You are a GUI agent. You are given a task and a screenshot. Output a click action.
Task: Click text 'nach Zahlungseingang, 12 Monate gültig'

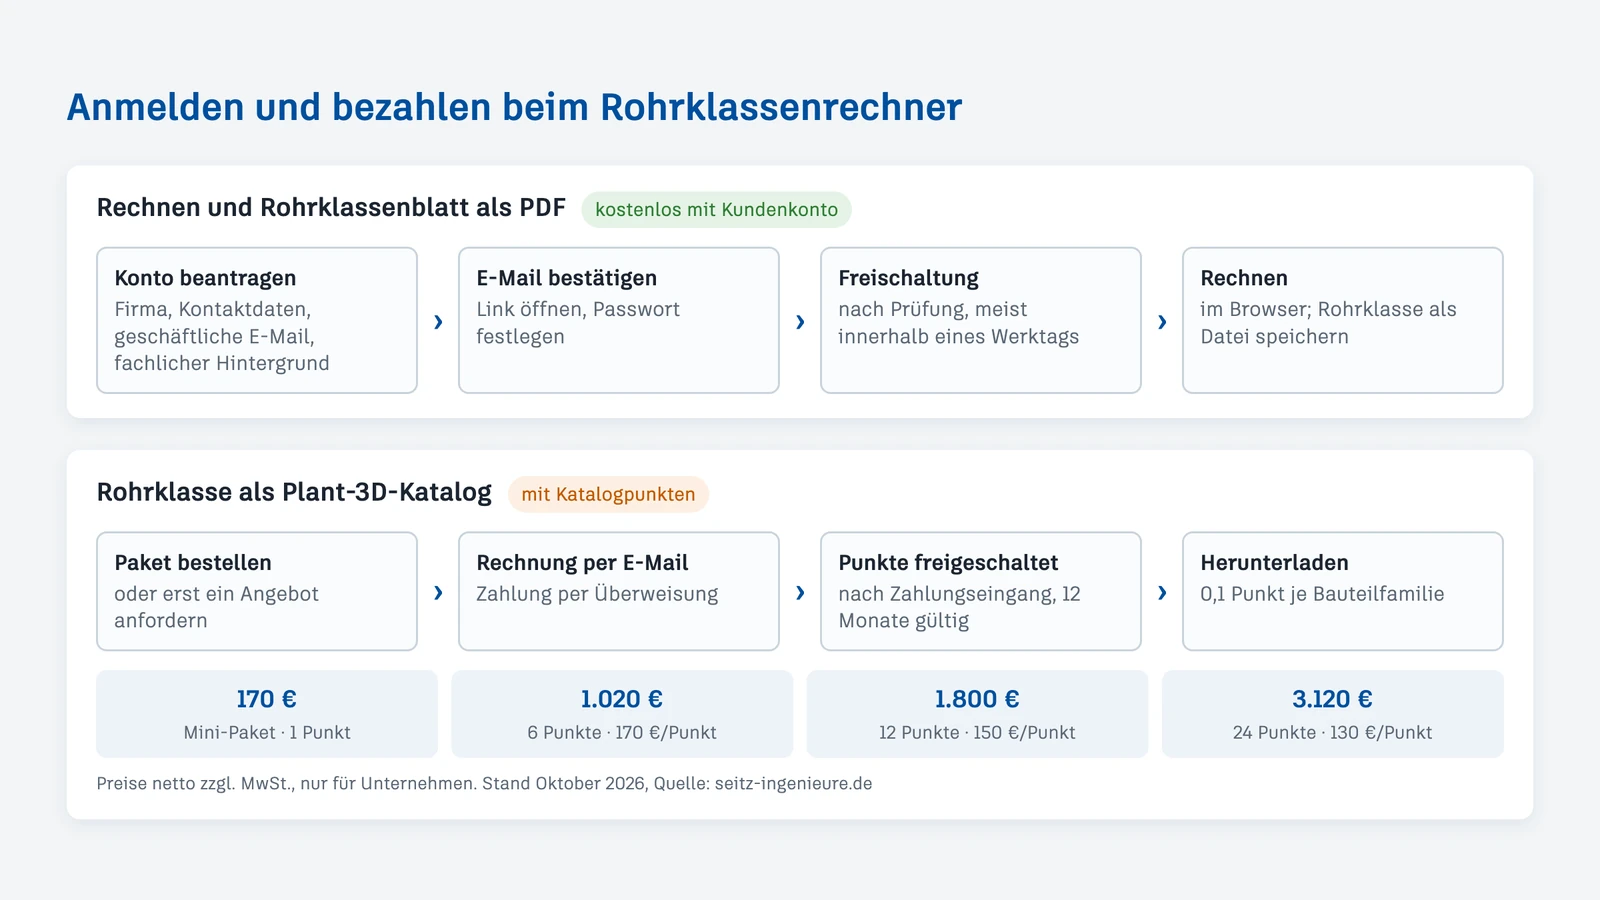click(959, 607)
